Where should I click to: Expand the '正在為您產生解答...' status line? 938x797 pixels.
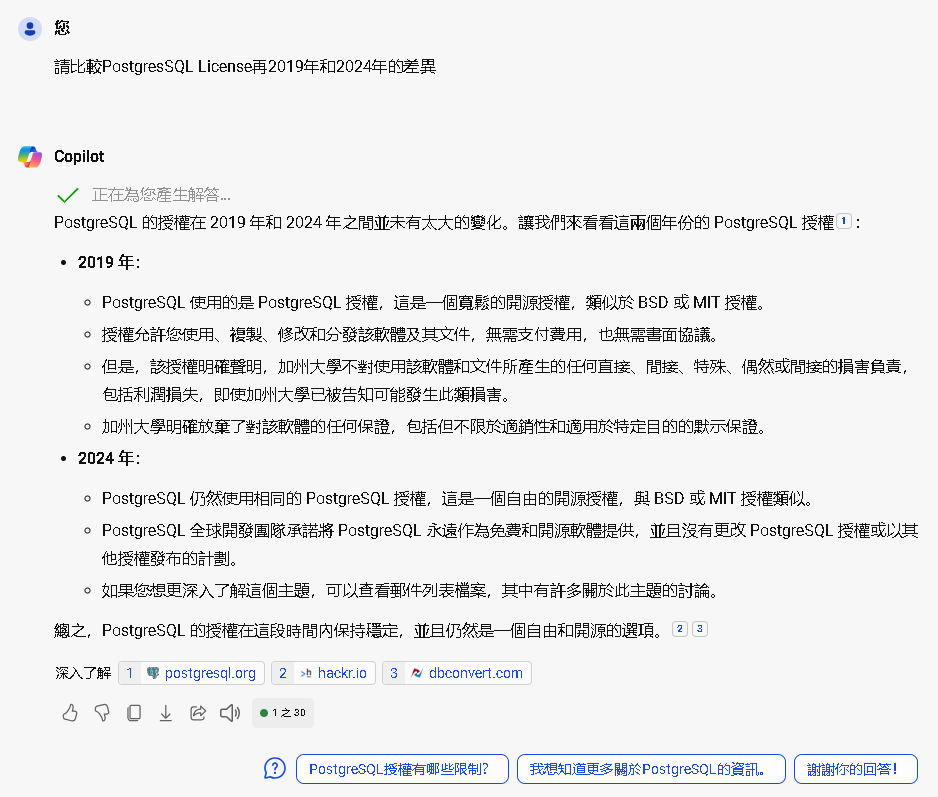click(161, 194)
